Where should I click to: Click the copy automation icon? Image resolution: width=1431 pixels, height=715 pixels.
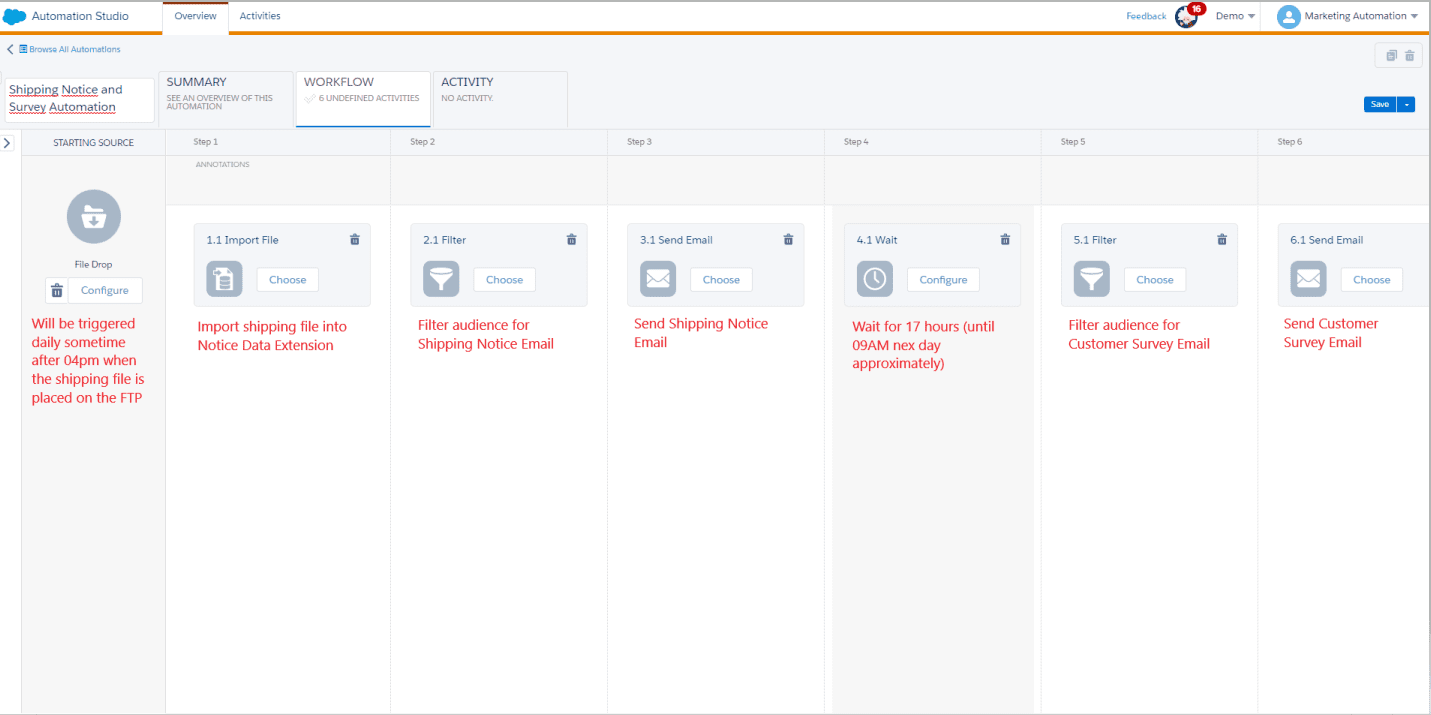point(1391,56)
